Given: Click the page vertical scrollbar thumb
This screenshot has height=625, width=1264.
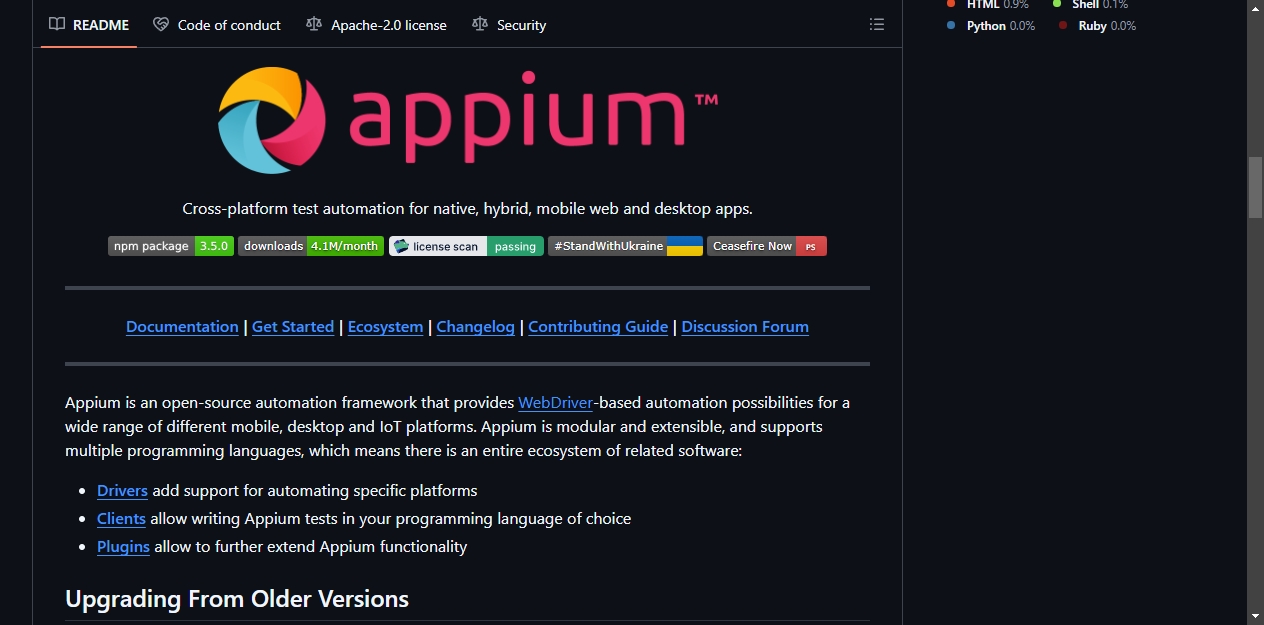Looking at the screenshot, I should (1255, 187).
